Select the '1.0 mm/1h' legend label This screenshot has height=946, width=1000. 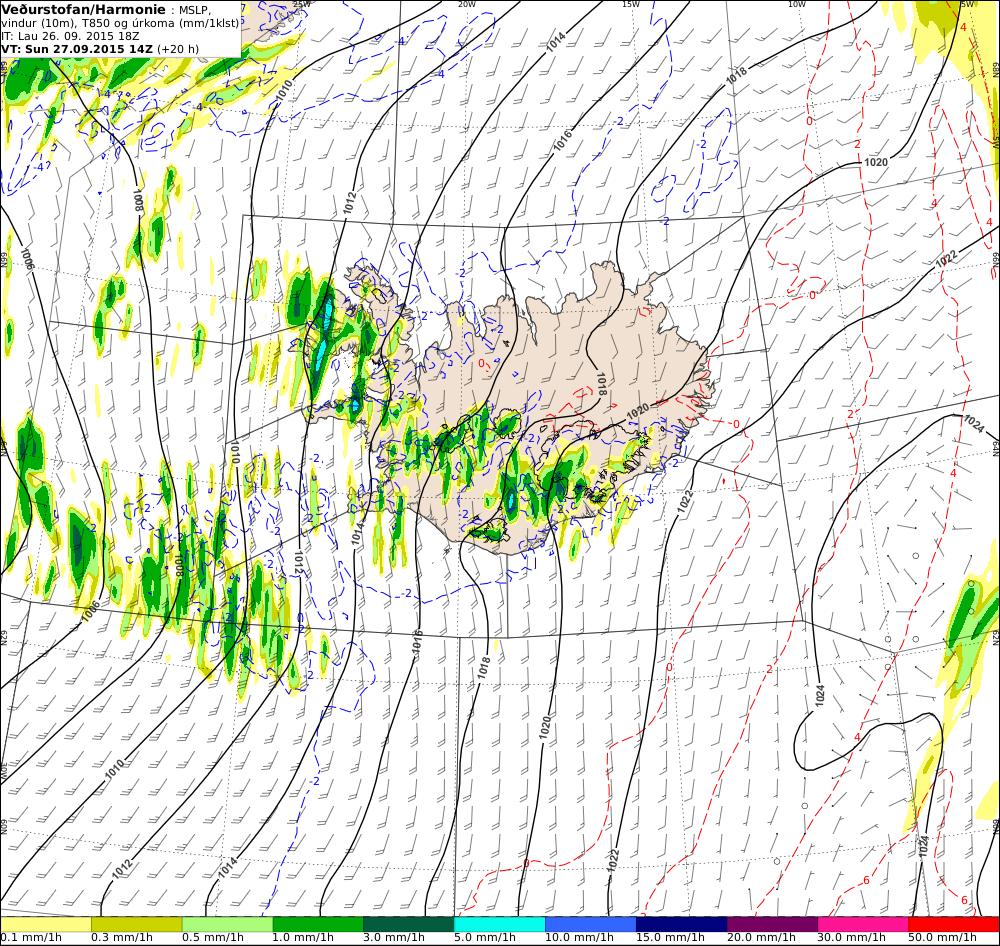coord(304,938)
